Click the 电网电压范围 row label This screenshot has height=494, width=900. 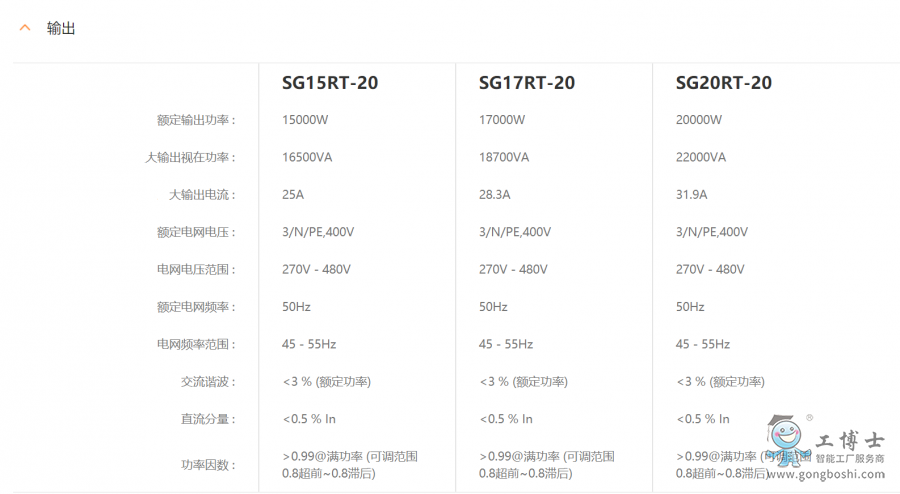click(x=195, y=269)
